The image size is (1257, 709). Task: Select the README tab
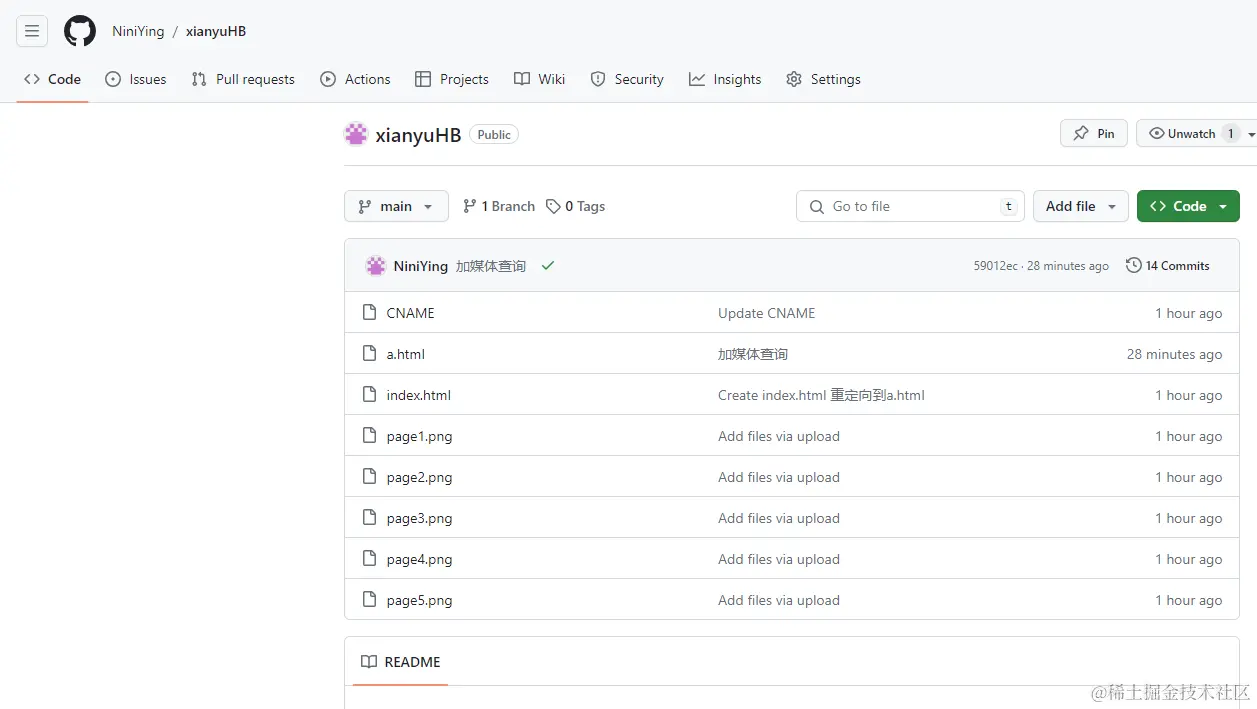click(400, 662)
